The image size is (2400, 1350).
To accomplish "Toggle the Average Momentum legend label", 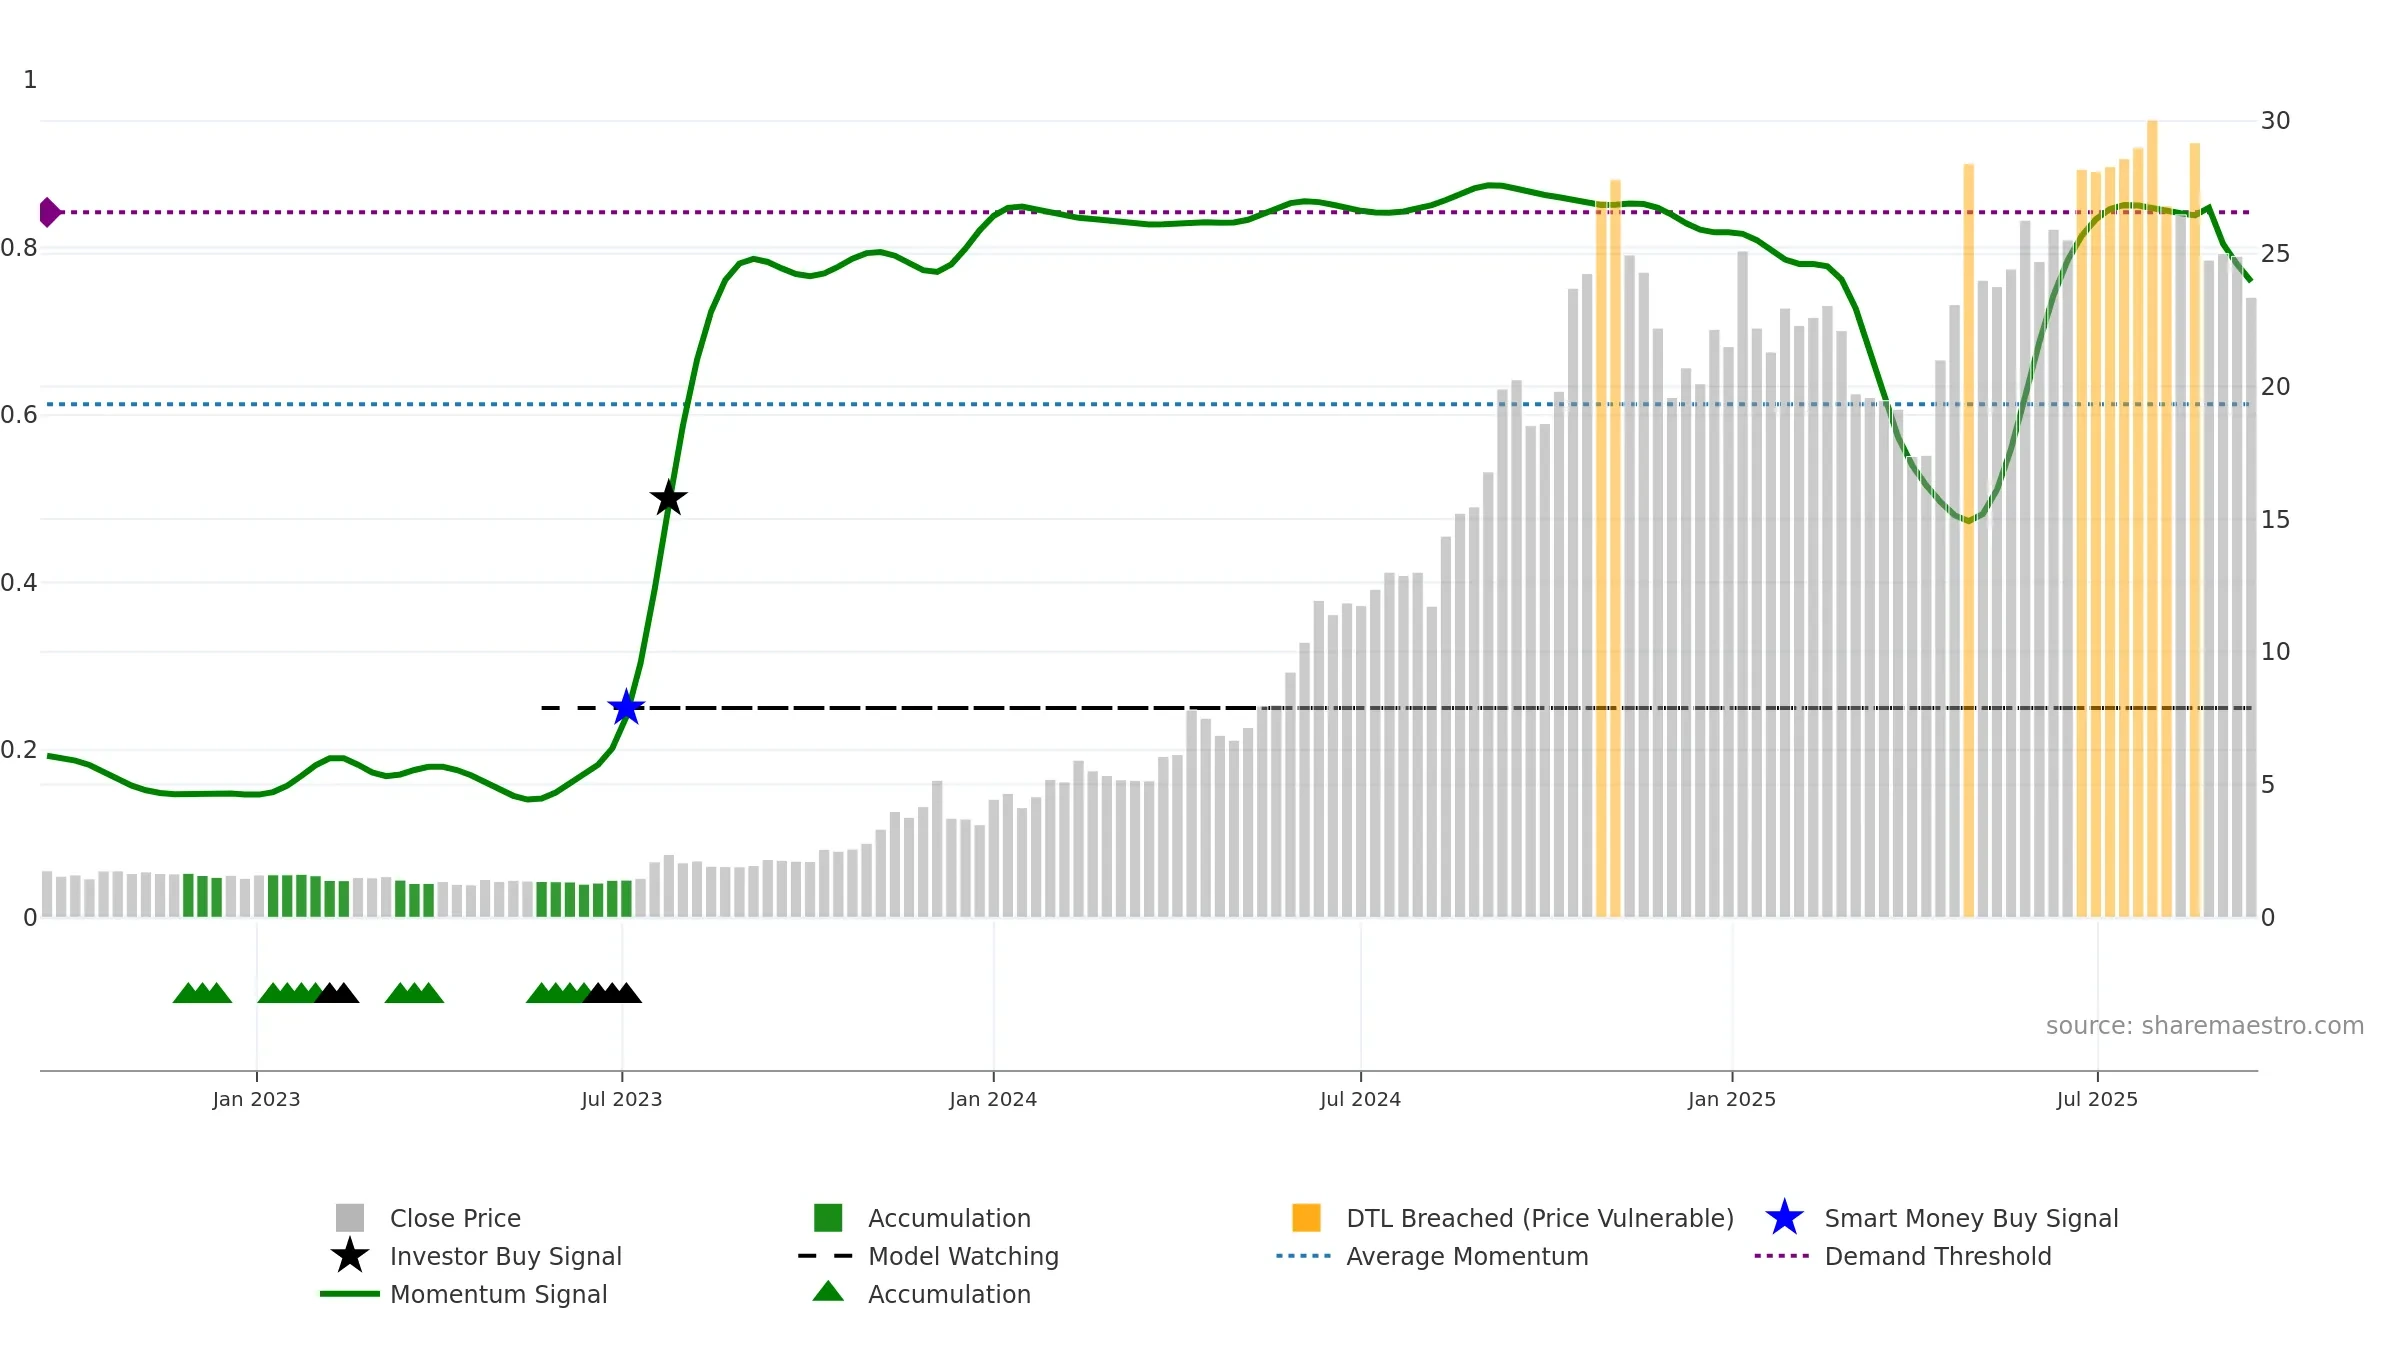I will pos(1467,1256).
